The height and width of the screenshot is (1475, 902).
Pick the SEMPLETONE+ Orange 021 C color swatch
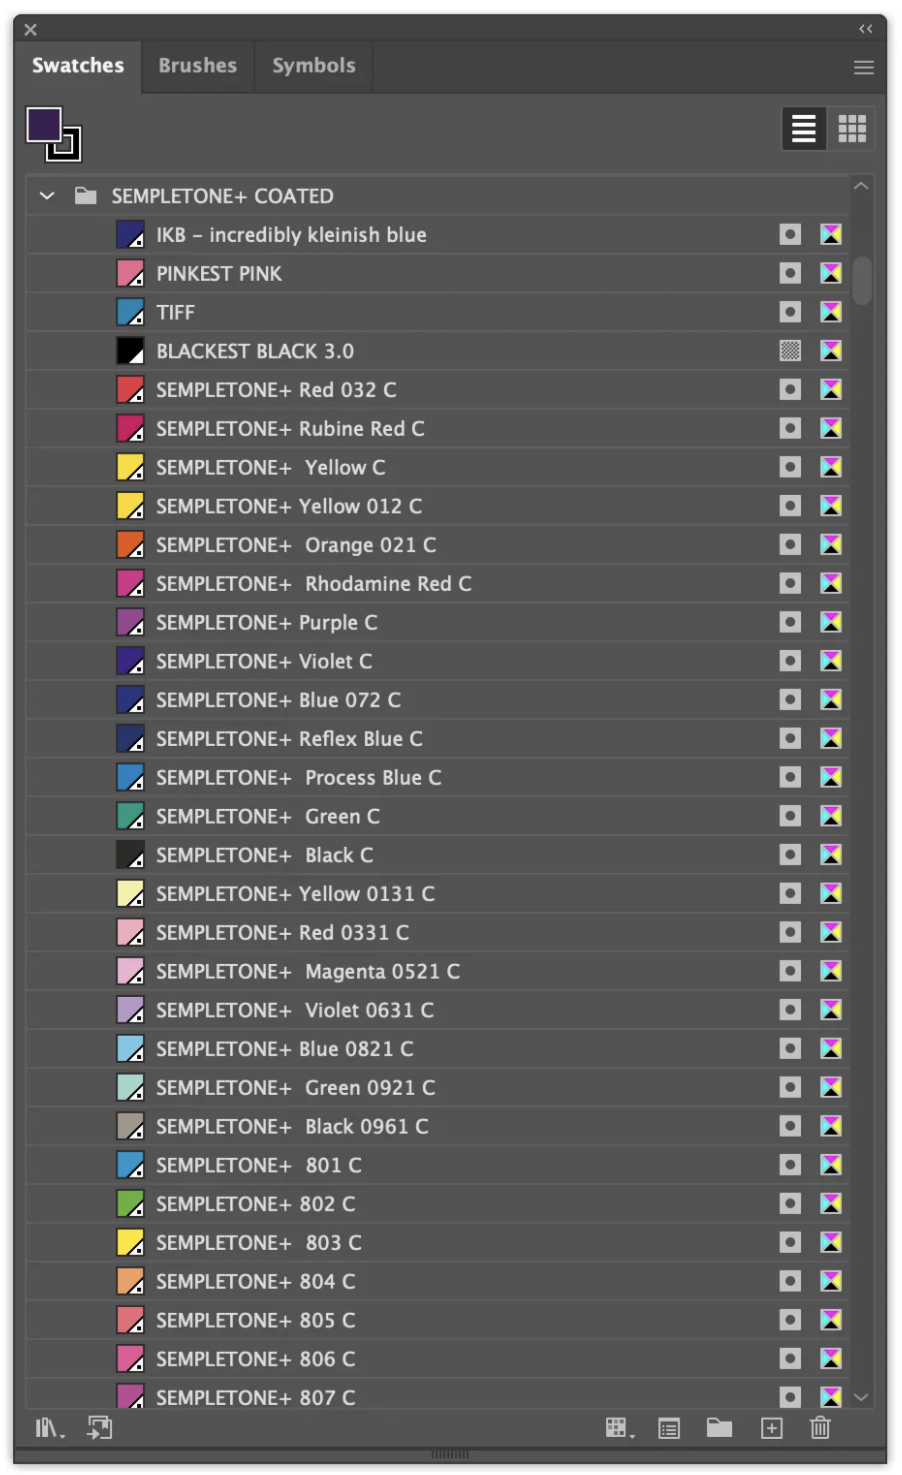130,545
